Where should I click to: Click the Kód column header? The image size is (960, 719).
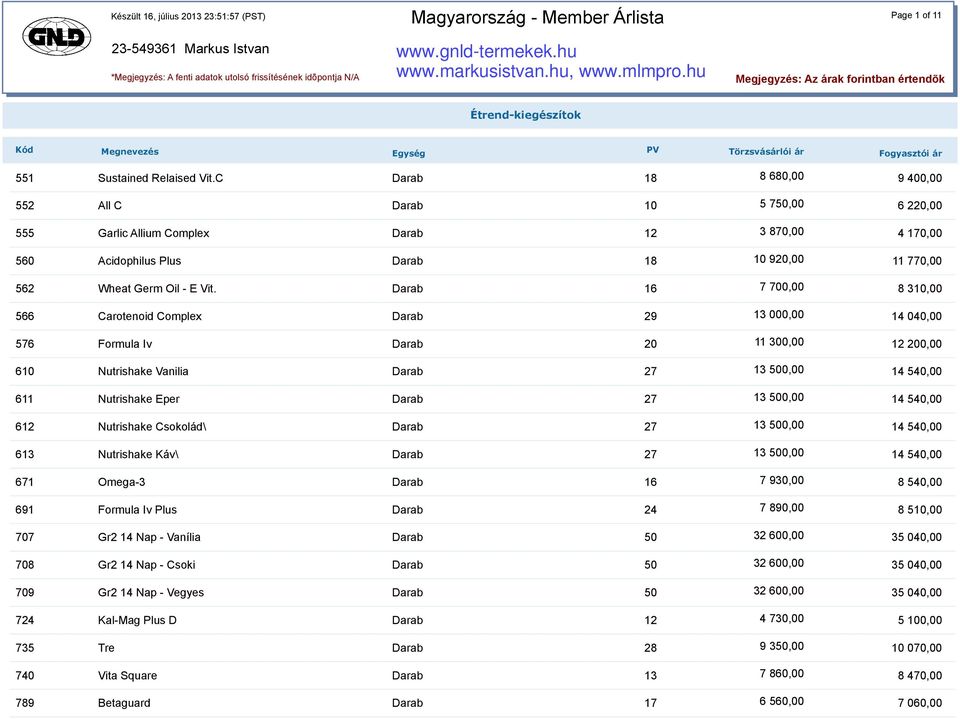coord(24,150)
